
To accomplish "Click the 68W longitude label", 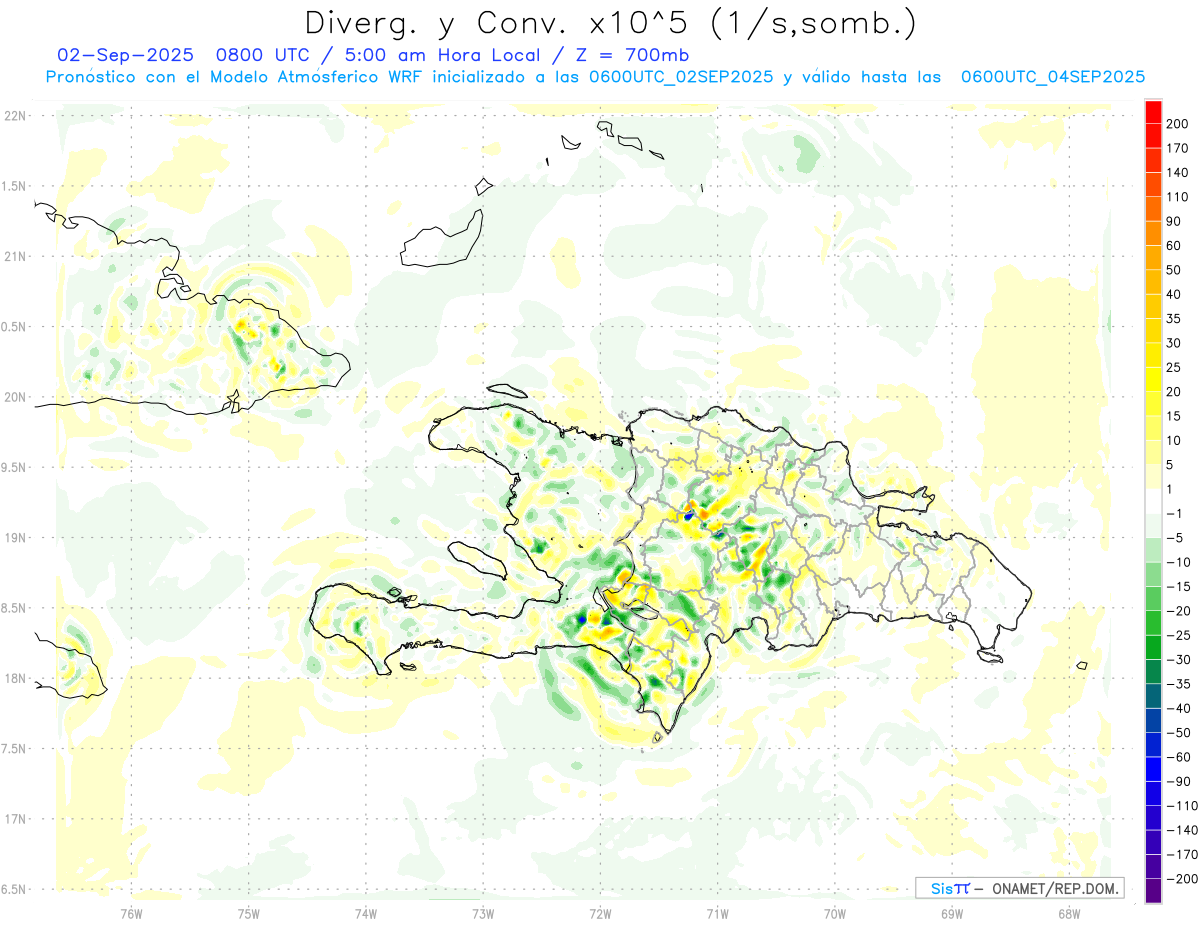I will (x=1068, y=914).
